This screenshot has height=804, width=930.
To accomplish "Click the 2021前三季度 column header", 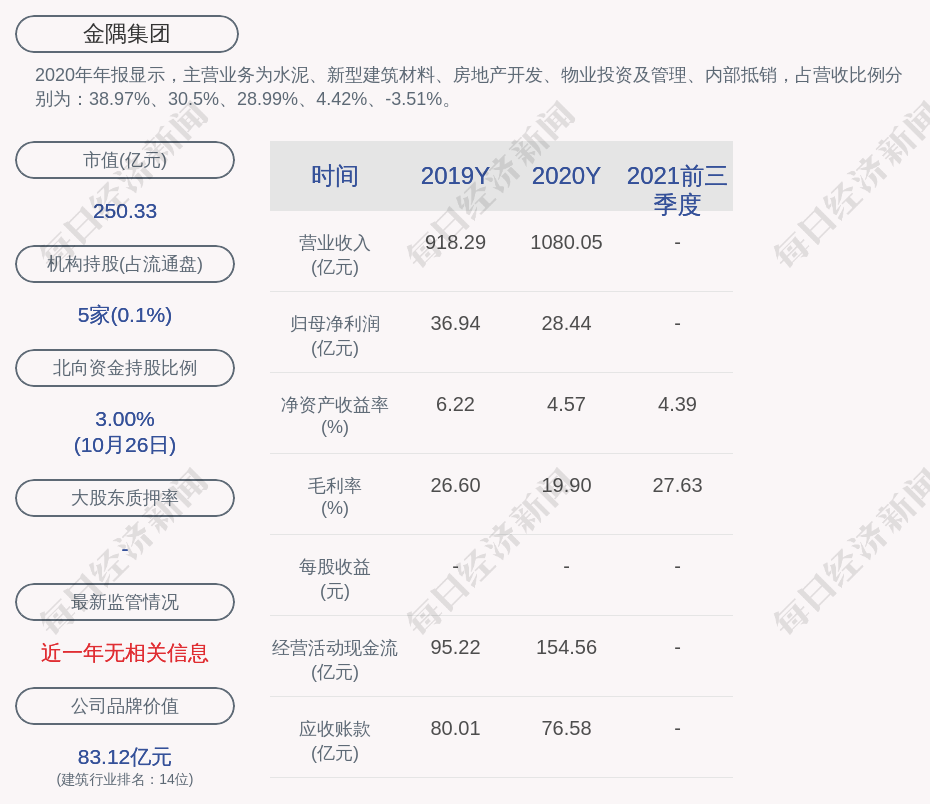I will tap(677, 189).
